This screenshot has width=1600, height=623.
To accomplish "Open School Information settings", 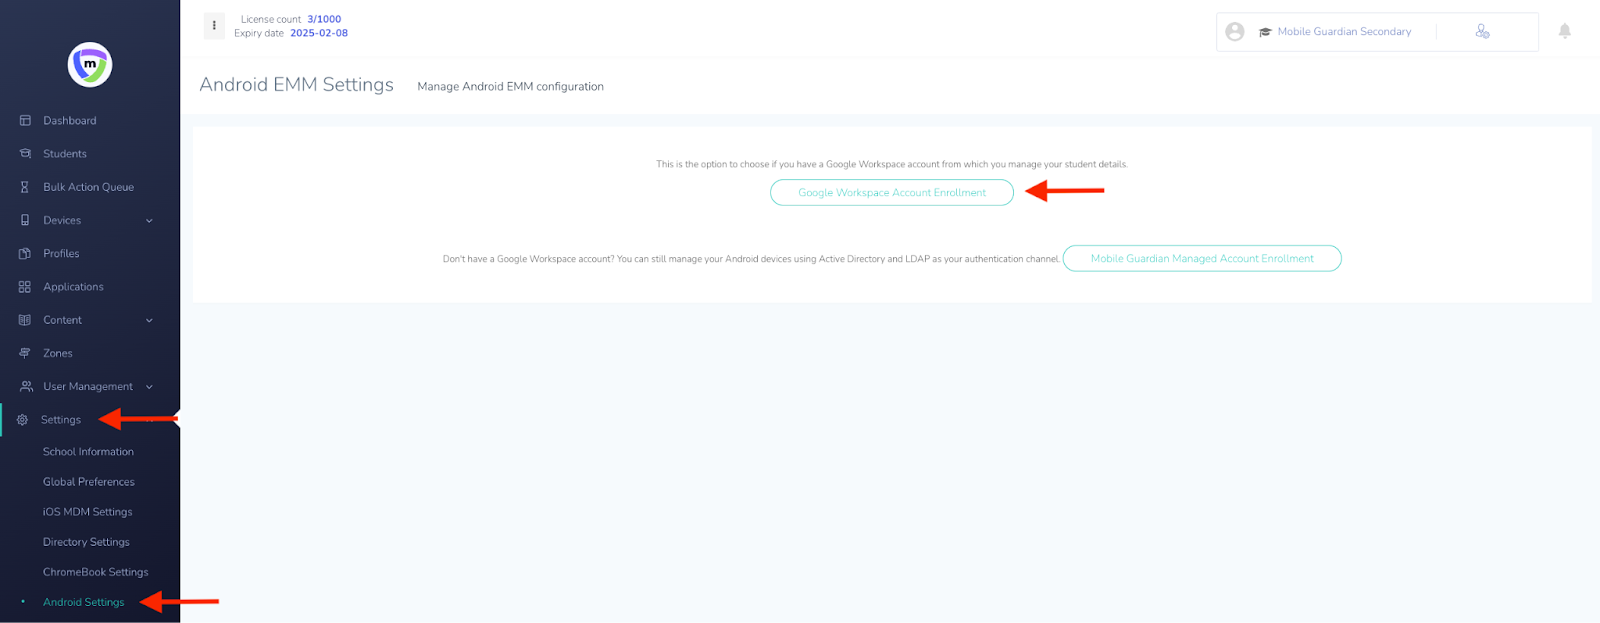I will pos(88,452).
